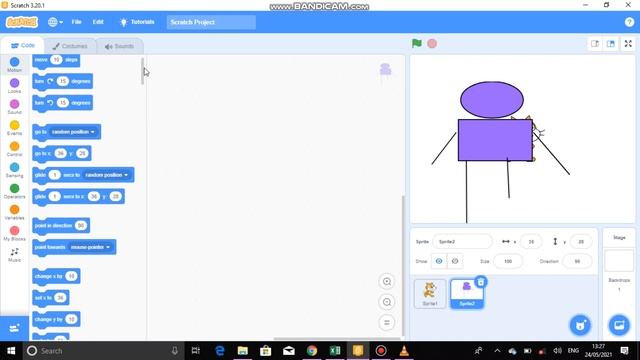The image size is (640, 360).
Task: Click the turn clockwise 15 degrees block
Action: point(62,81)
